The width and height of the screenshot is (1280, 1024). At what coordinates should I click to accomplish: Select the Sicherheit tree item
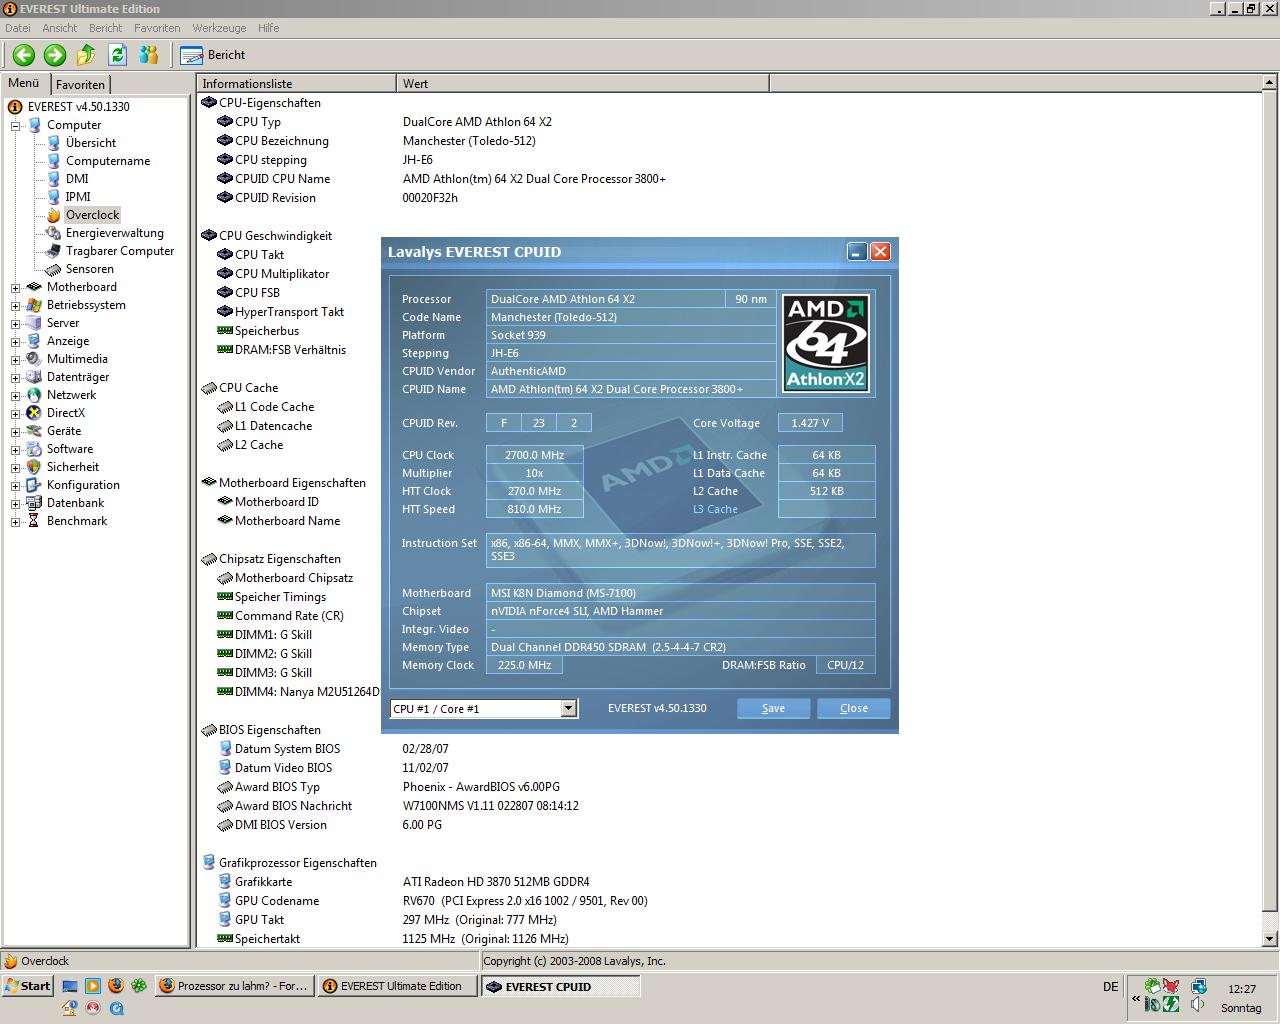coord(73,467)
